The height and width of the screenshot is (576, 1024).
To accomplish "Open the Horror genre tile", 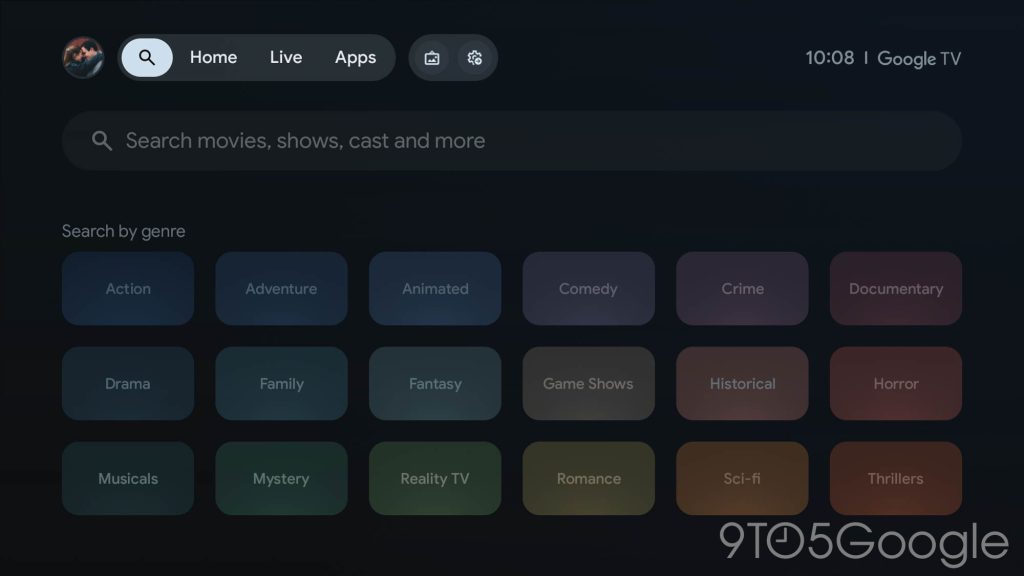I will click(x=895, y=384).
